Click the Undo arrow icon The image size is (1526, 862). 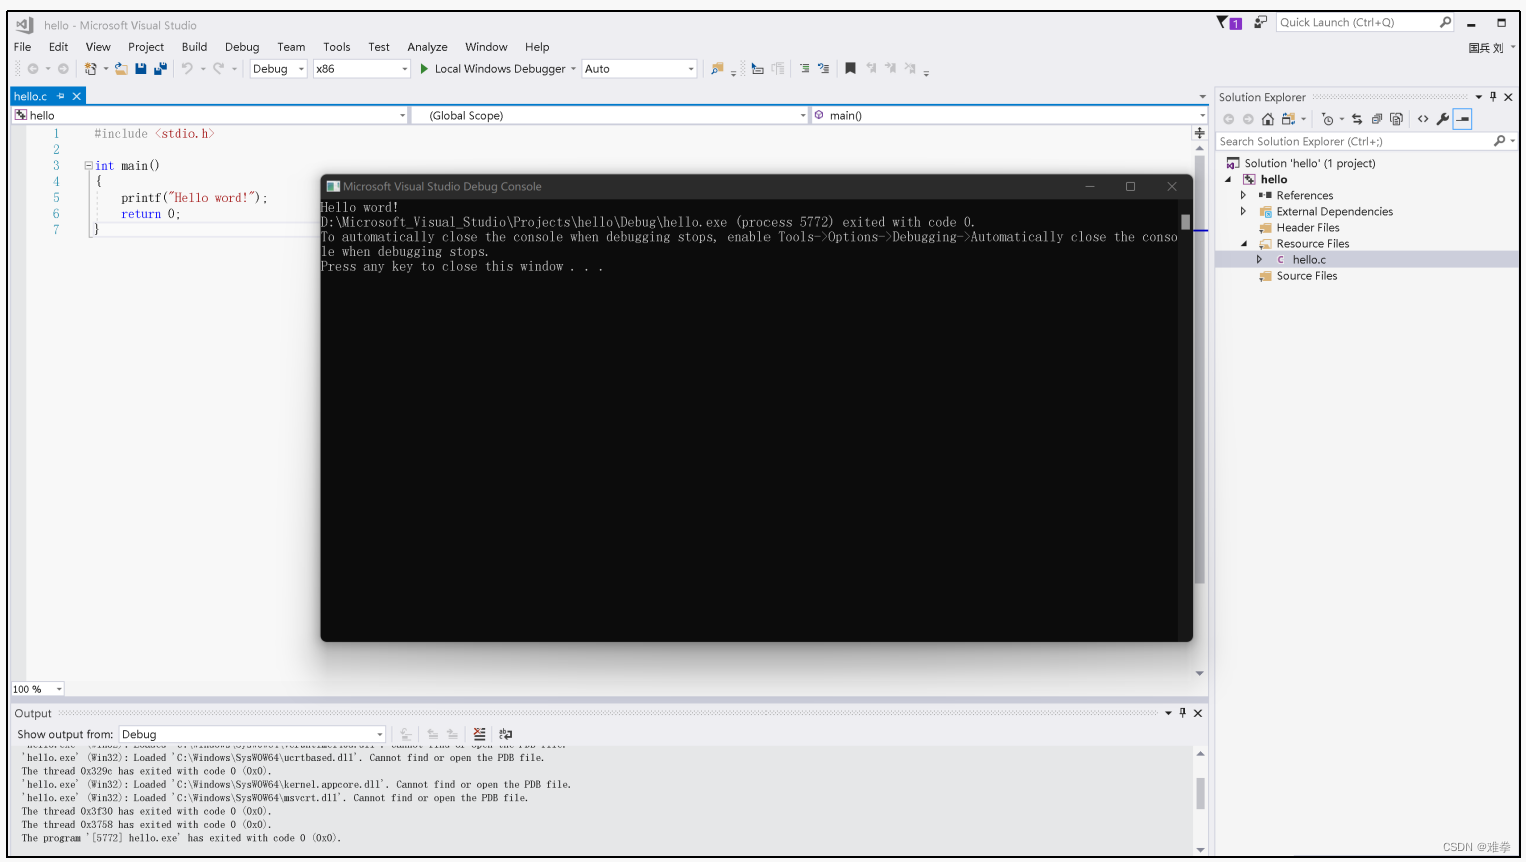[x=187, y=69]
